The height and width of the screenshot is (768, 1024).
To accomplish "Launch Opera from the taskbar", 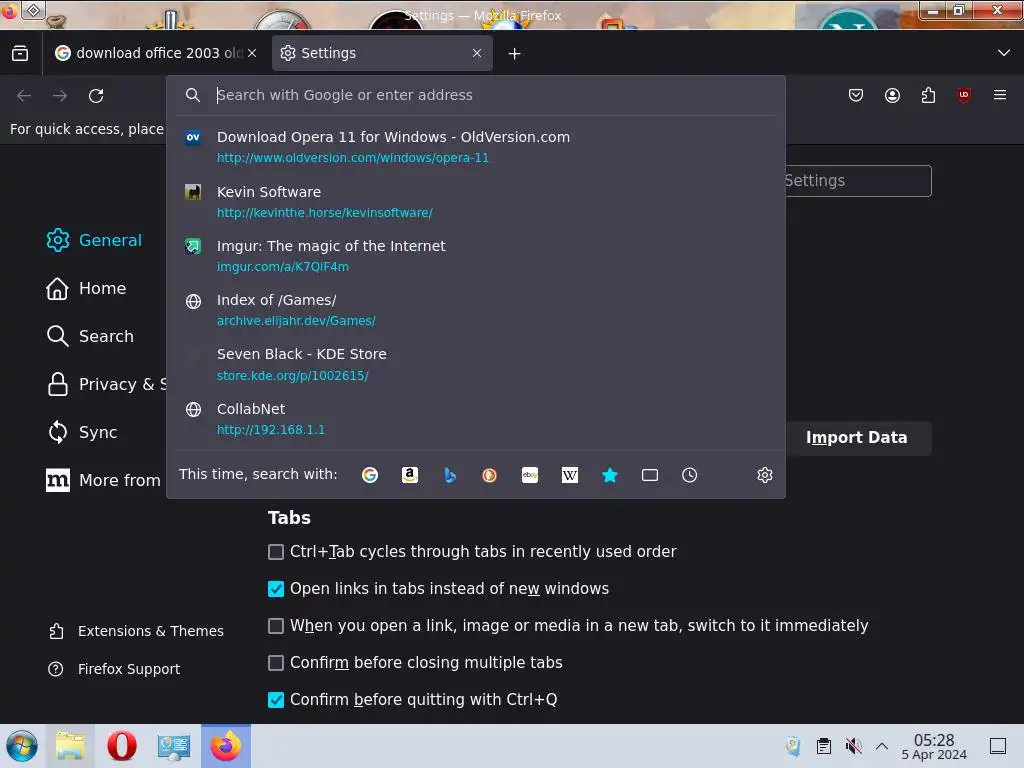I will (121, 746).
